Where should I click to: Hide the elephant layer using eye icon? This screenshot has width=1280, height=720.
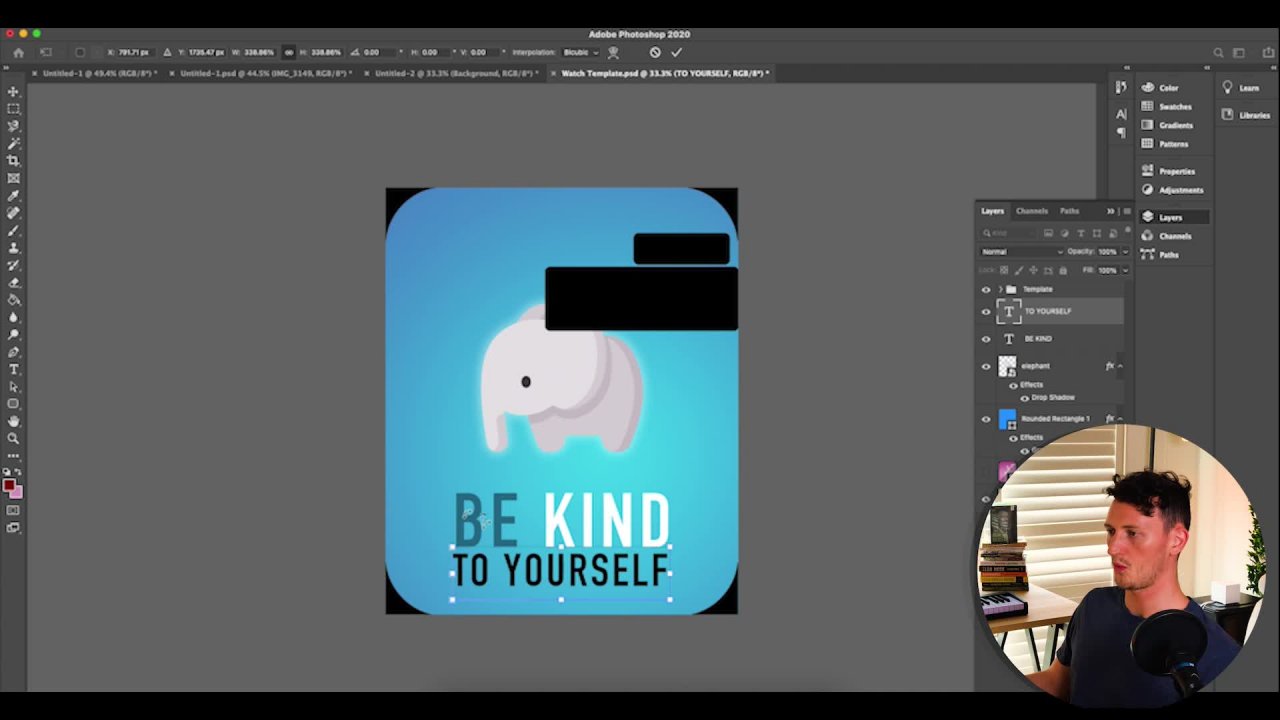point(986,366)
